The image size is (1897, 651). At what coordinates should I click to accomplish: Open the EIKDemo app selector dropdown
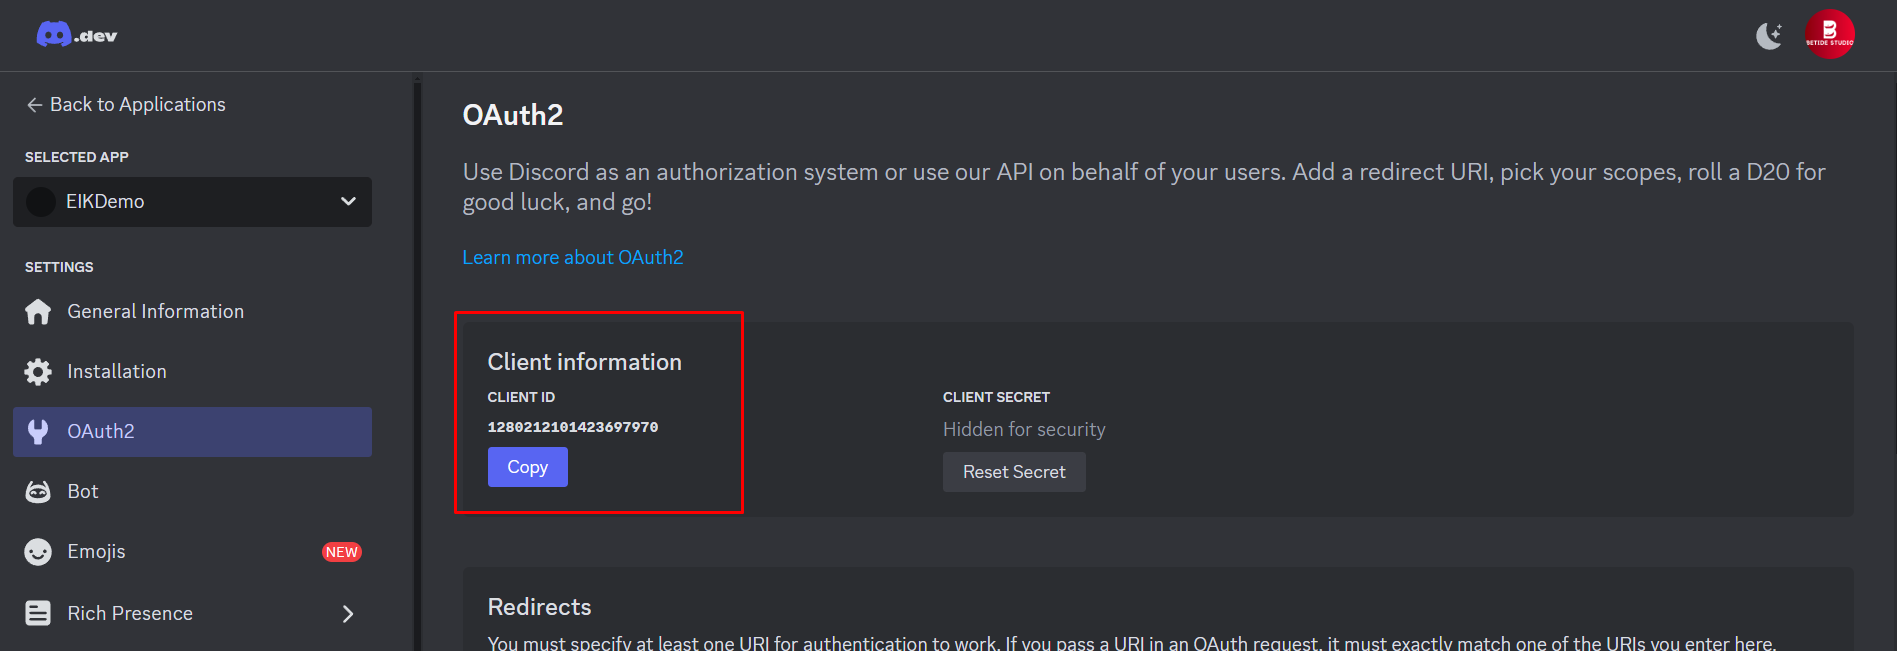[347, 201]
